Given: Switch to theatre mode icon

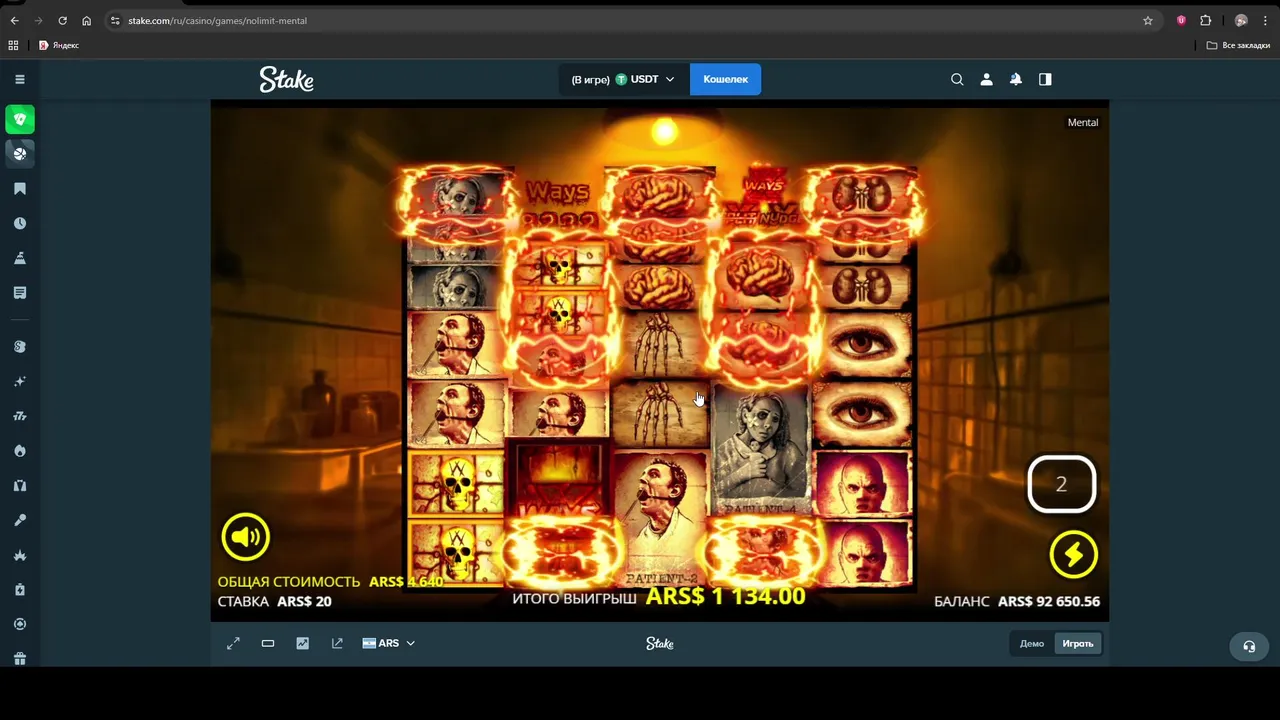Looking at the screenshot, I should click(x=268, y=643).
